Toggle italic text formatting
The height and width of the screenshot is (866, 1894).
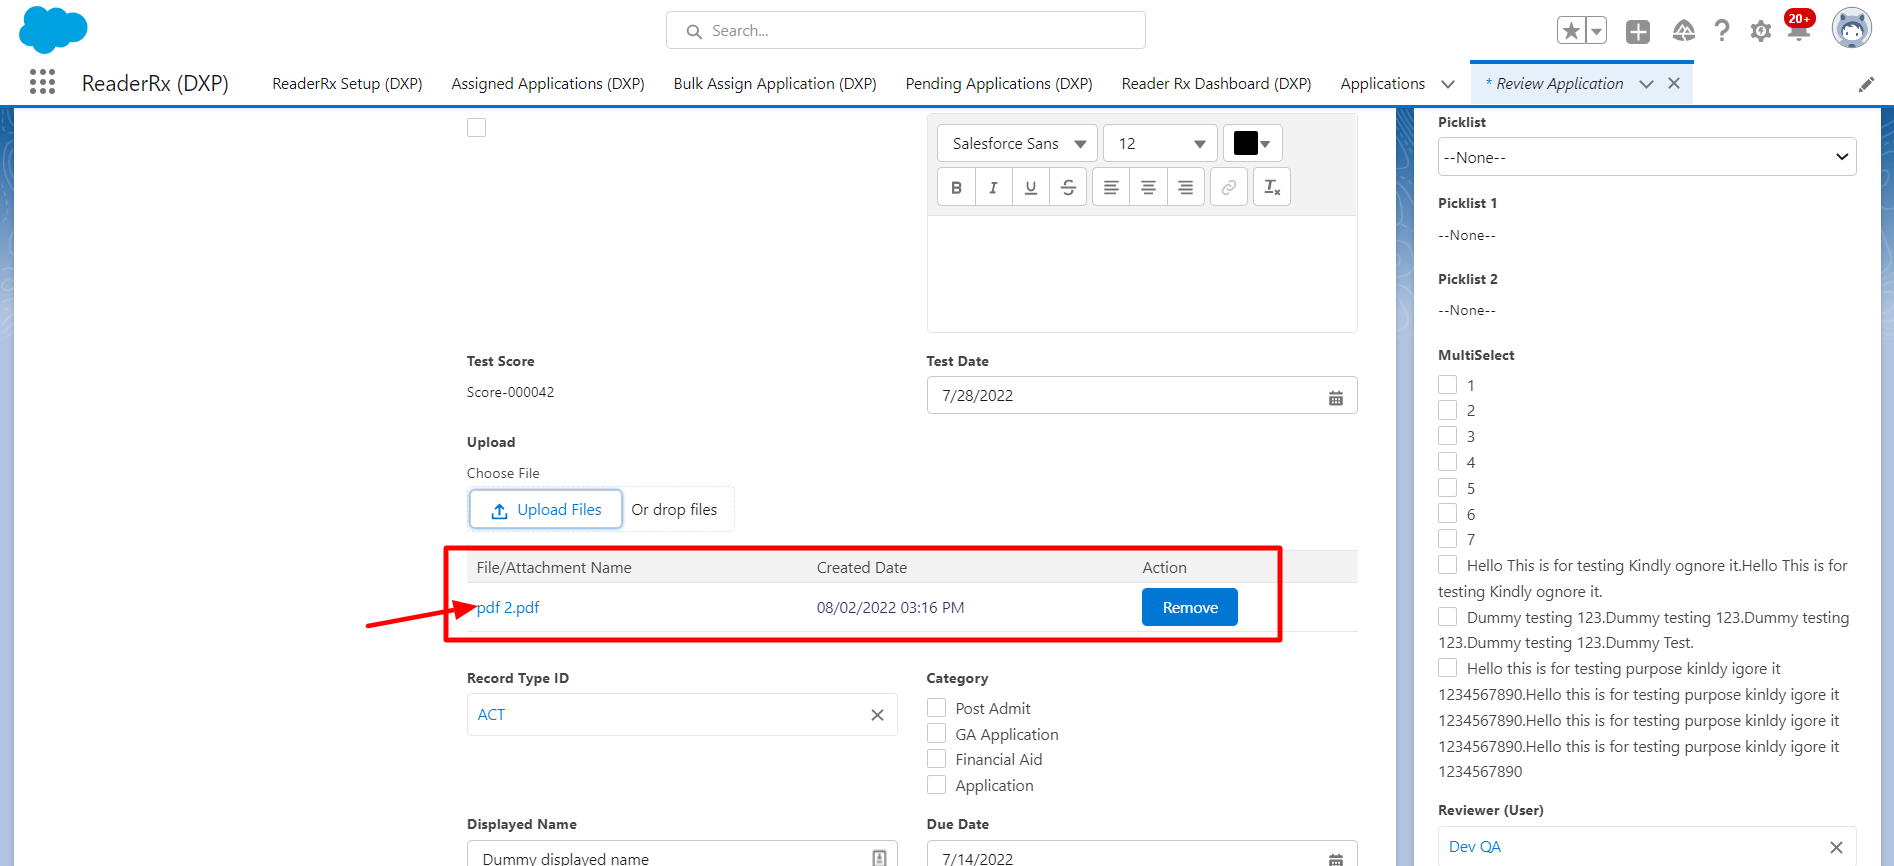[993, 187]
